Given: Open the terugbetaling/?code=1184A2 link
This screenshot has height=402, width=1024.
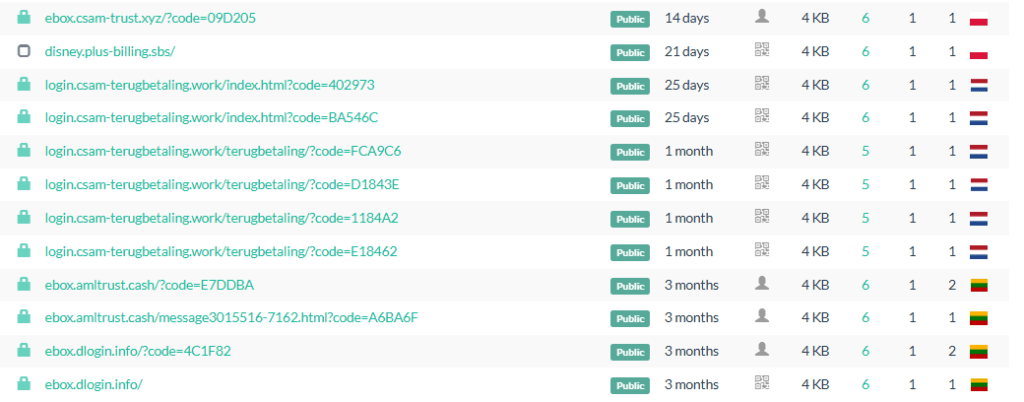Looking at the screenshot, I should point(222,218).
